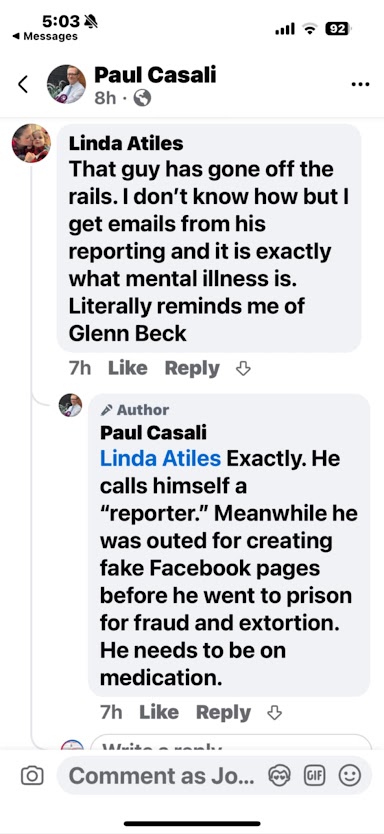Open camera to attach a photo
The height and width of the screenshot is (834, 384).
tap(32, 776)
